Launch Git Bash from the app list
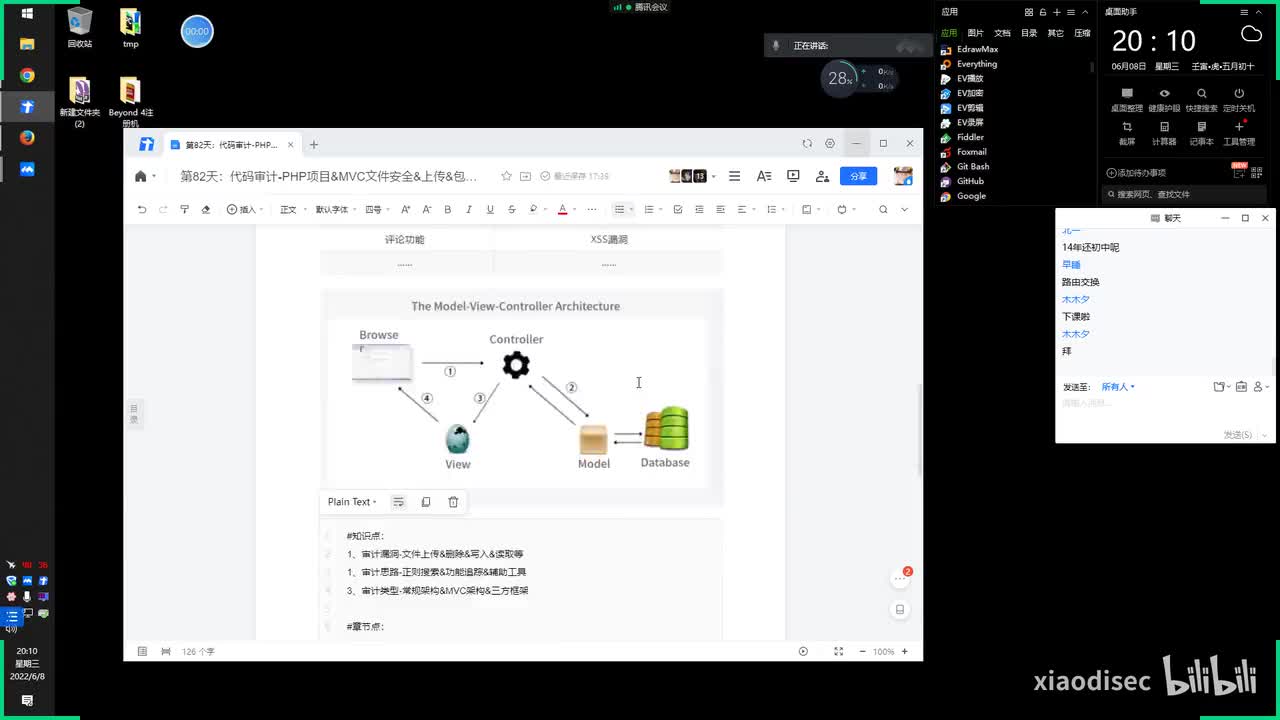 [972, 166]
